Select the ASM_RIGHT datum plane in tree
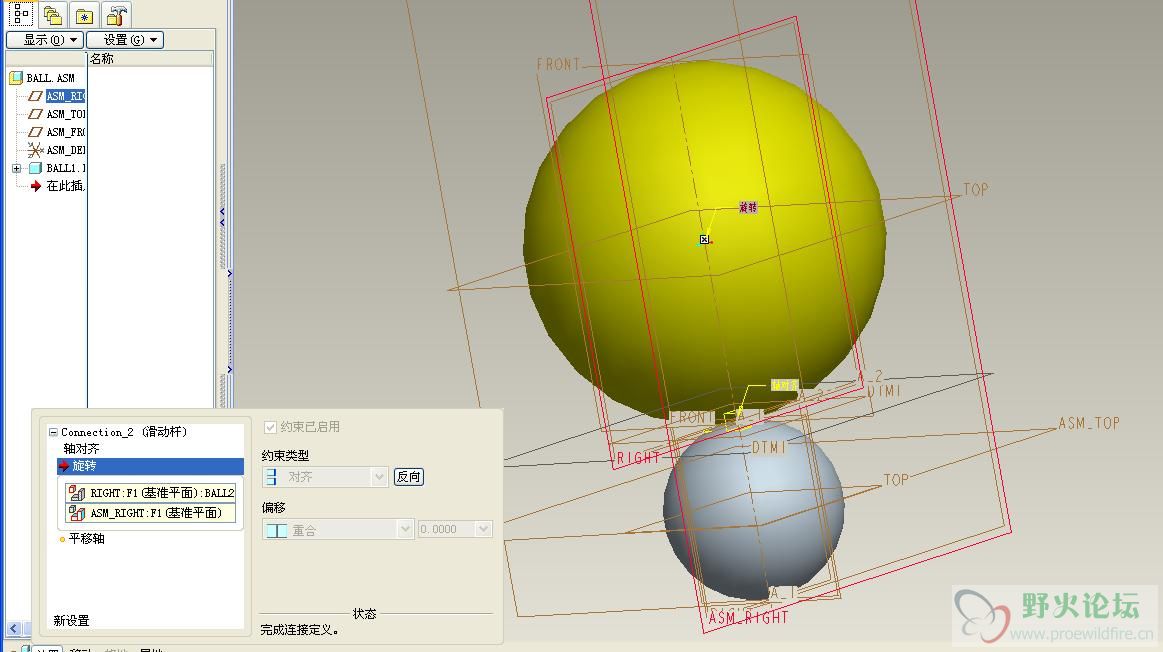 click(x=65, y=96)
